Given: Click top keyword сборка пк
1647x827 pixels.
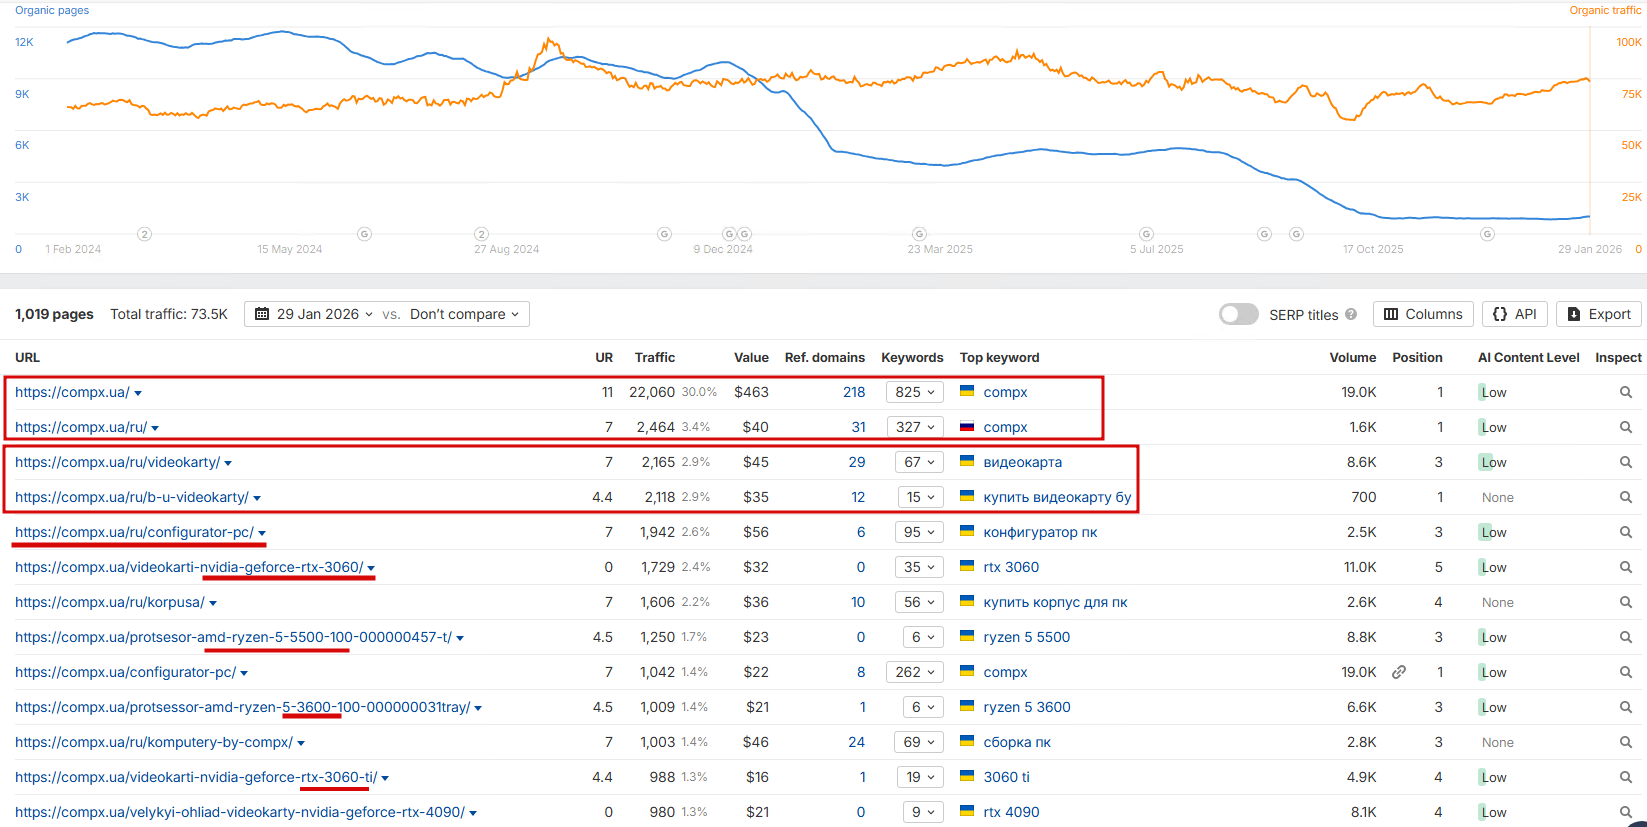Looking at the screenshot, I should (1017, 742).
